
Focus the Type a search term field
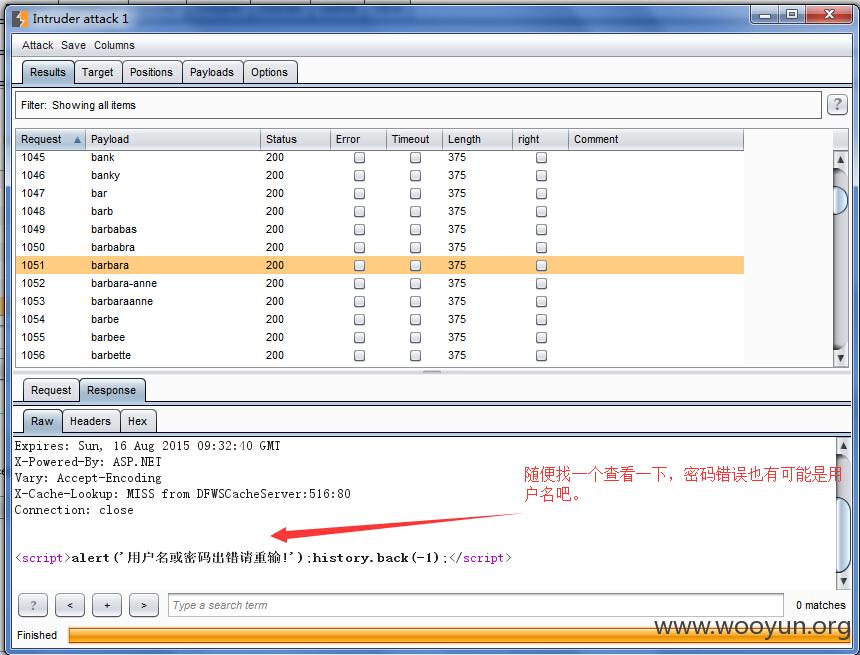pos(476,605)
